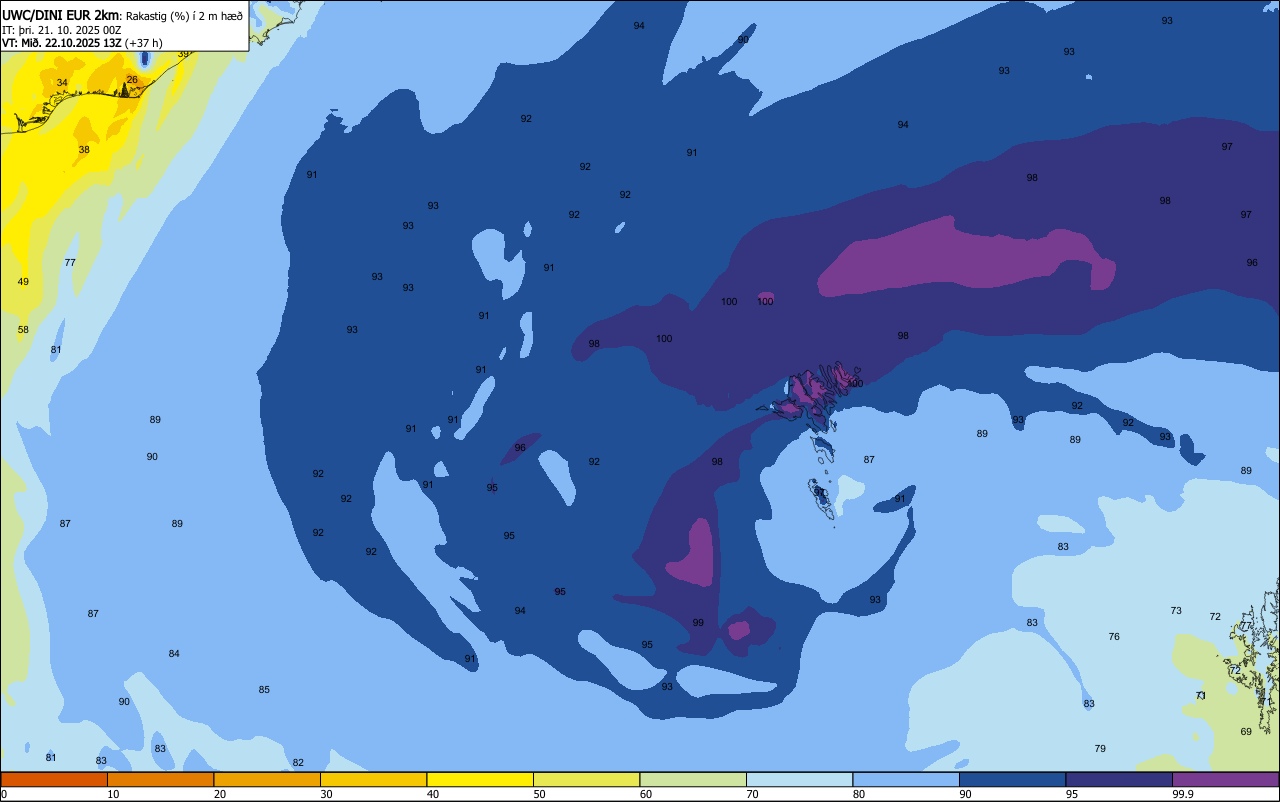The width and height of the screenshot is (1280, 802).
Task: Select the 10–20 orange legend color segment
Action: point(160,779)
